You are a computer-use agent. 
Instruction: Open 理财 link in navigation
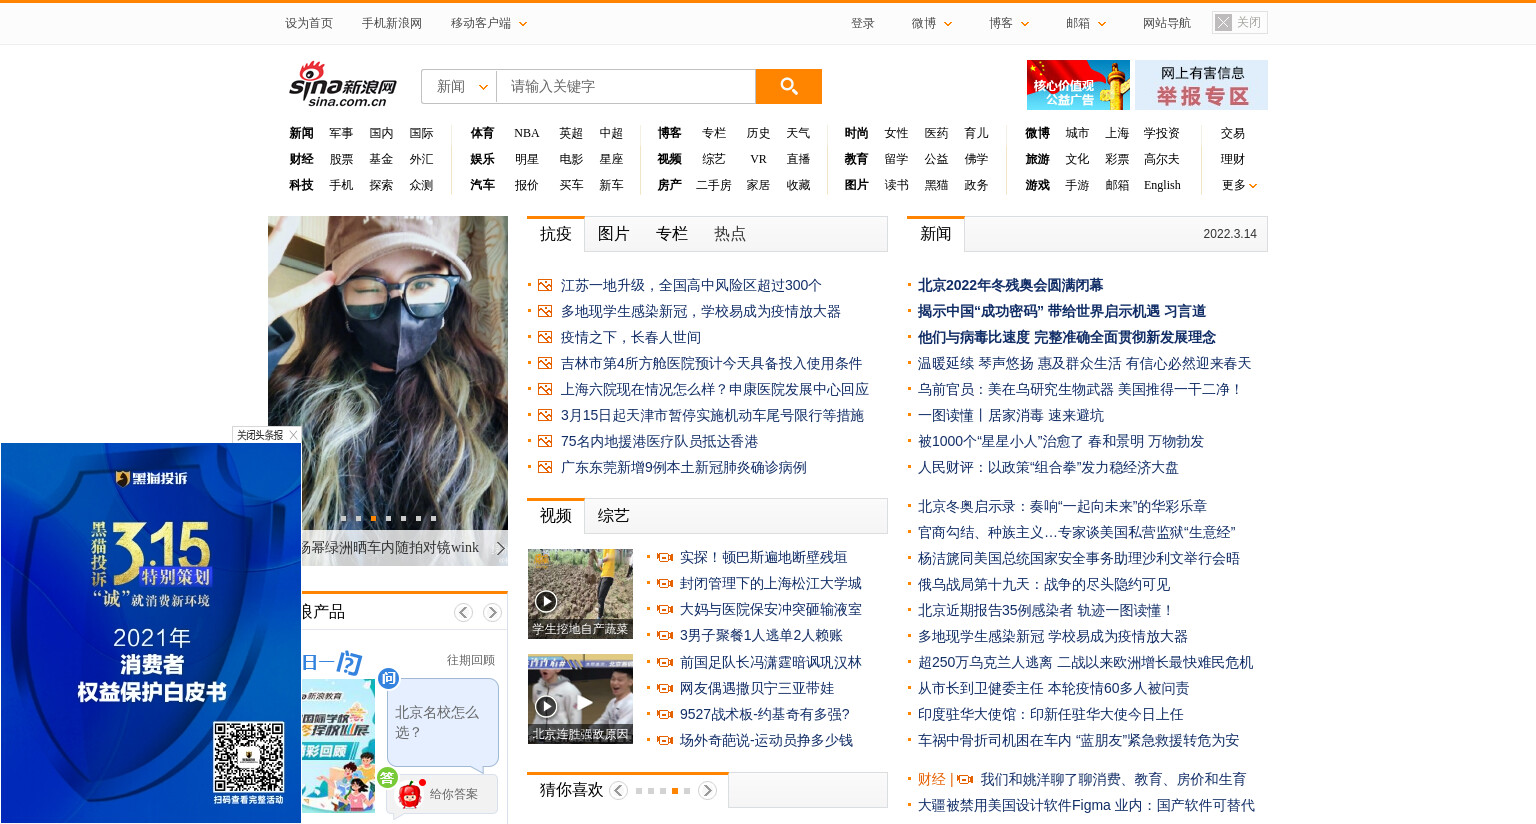pos(1232,159)
